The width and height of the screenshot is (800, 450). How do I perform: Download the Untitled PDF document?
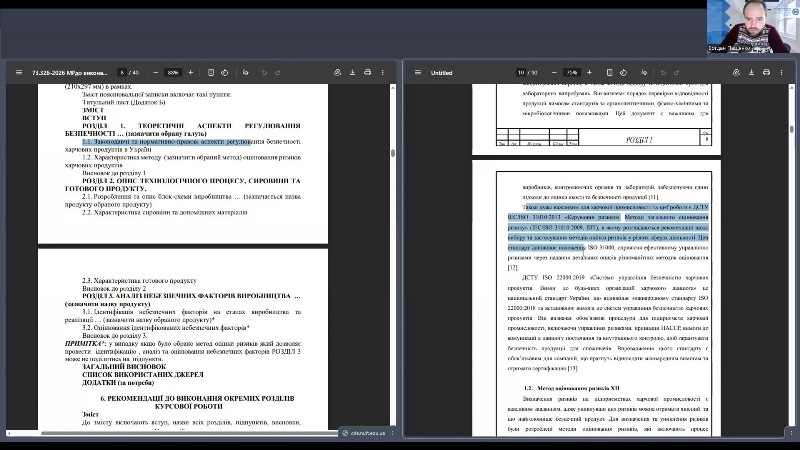751,72
